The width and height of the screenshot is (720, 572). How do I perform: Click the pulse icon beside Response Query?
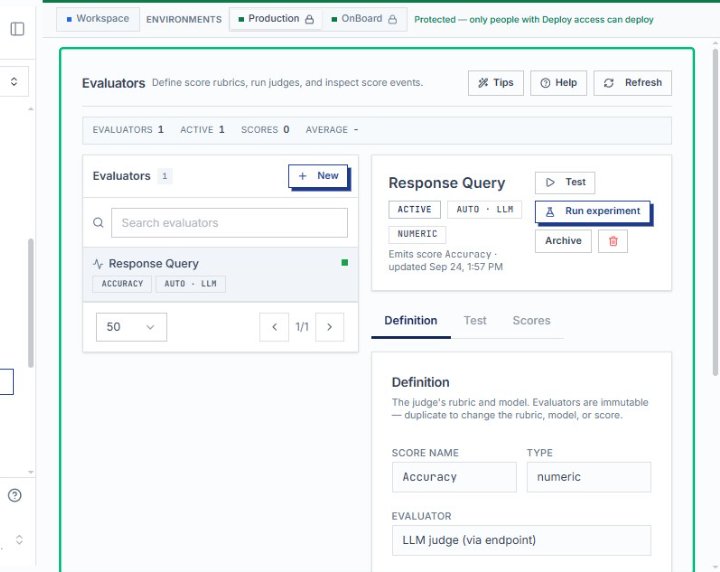[x=98, y=264]
